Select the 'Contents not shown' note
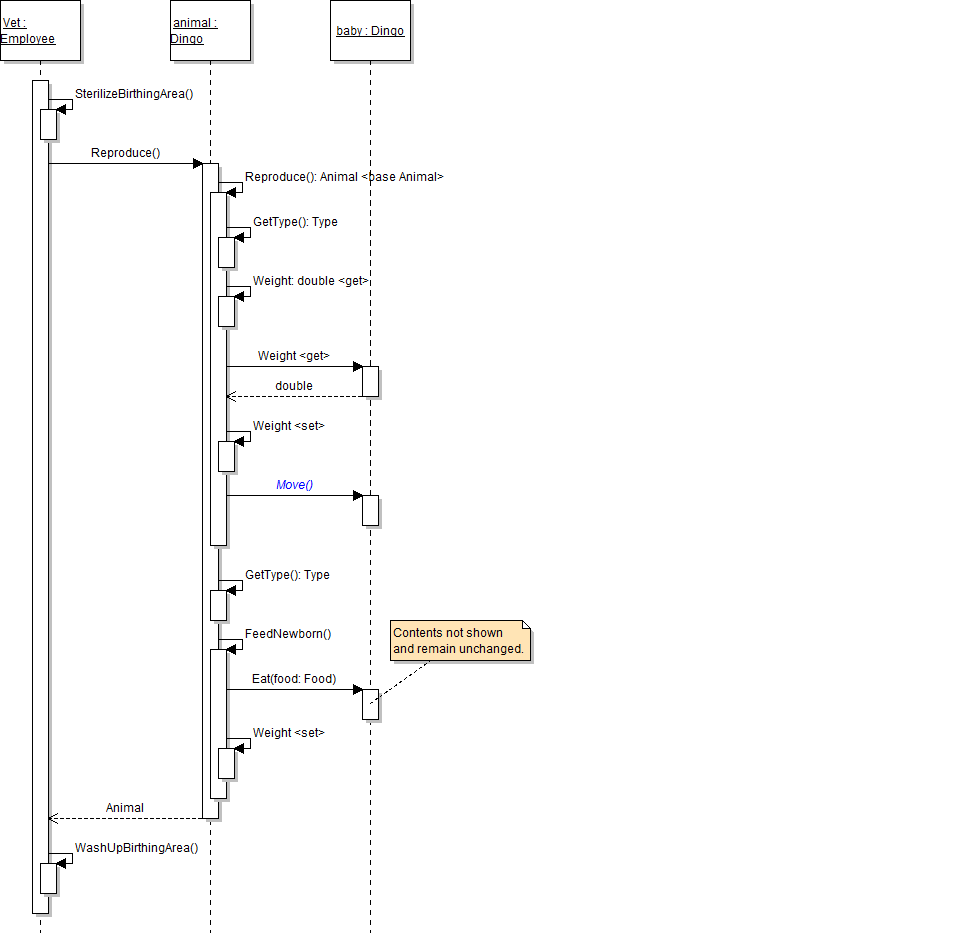Viewport: 964px width, 943px height. click(459, 641)
